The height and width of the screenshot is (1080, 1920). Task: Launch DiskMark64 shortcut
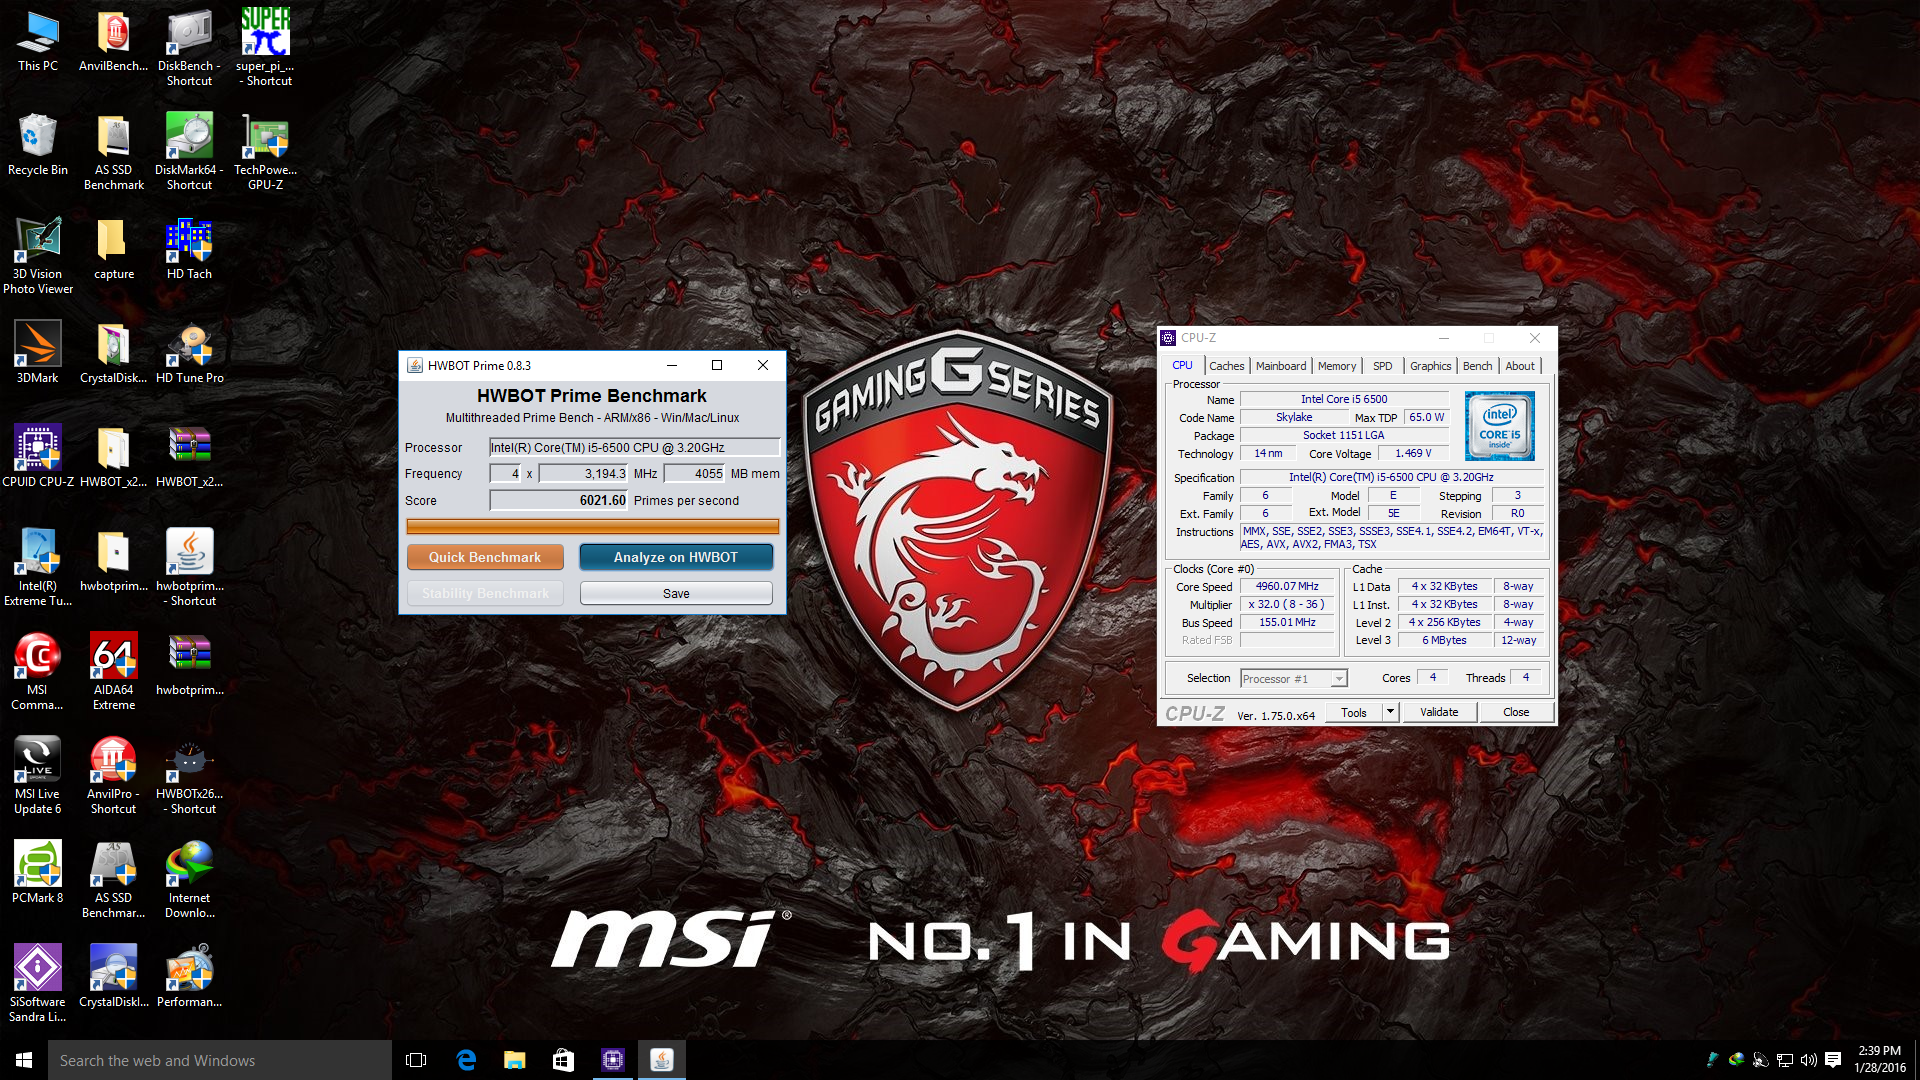click(x=189, y=152)
